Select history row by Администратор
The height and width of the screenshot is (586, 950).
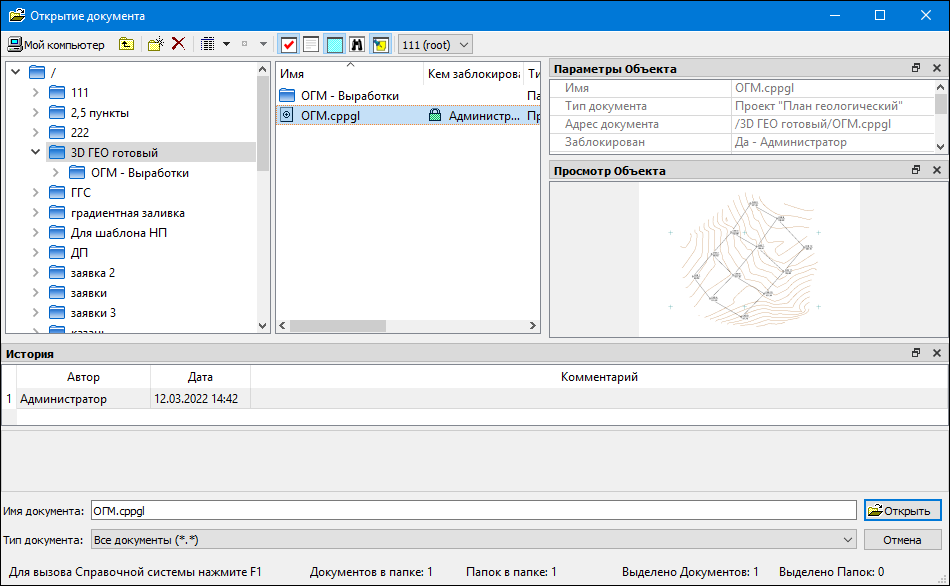coord(475,399)
